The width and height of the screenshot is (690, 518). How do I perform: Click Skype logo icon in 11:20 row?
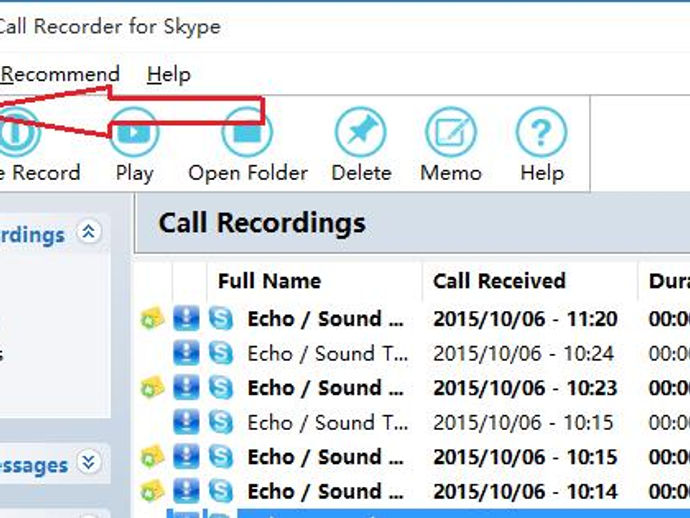click(220, 318)
